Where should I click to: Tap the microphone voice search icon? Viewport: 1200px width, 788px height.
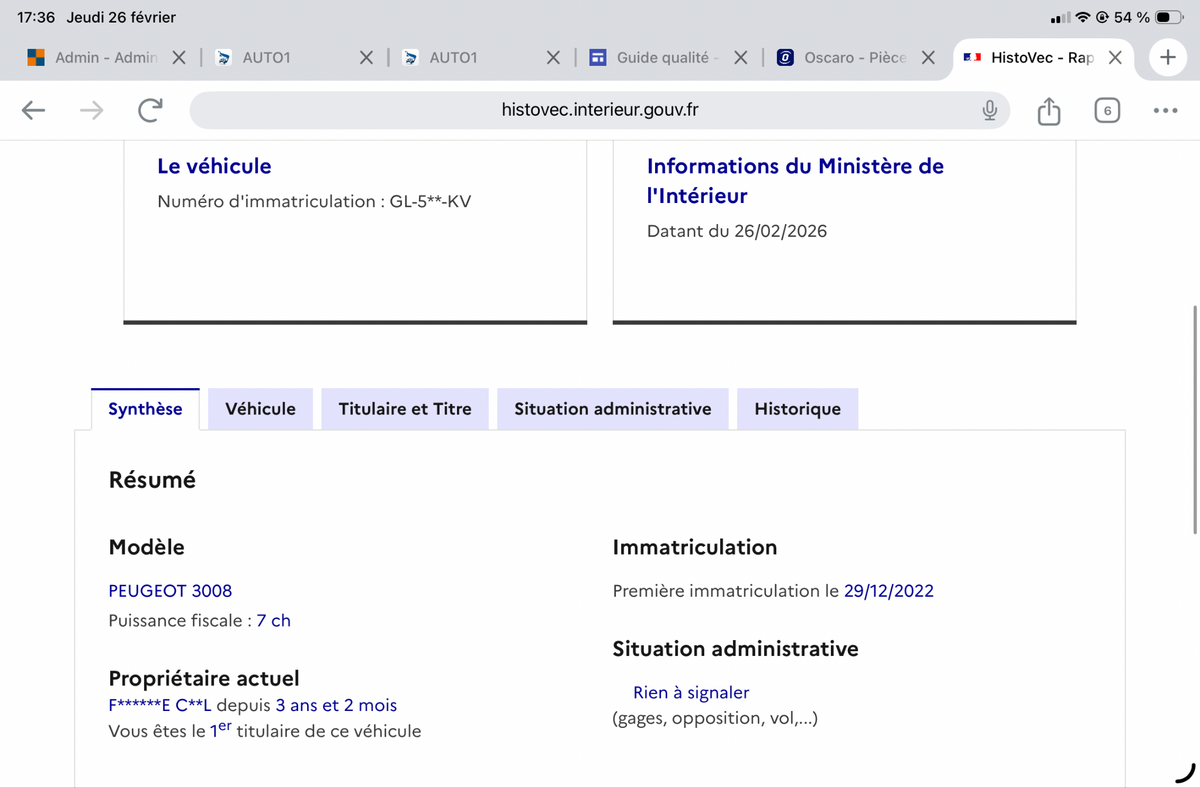[x=989, y=110]
